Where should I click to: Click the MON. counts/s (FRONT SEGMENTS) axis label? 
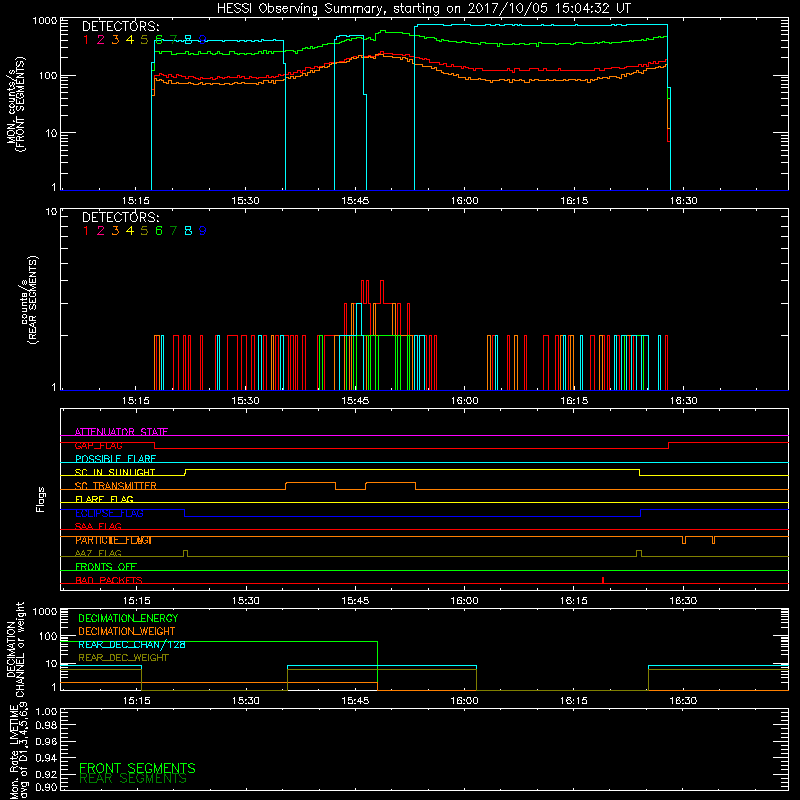[16, 104]
